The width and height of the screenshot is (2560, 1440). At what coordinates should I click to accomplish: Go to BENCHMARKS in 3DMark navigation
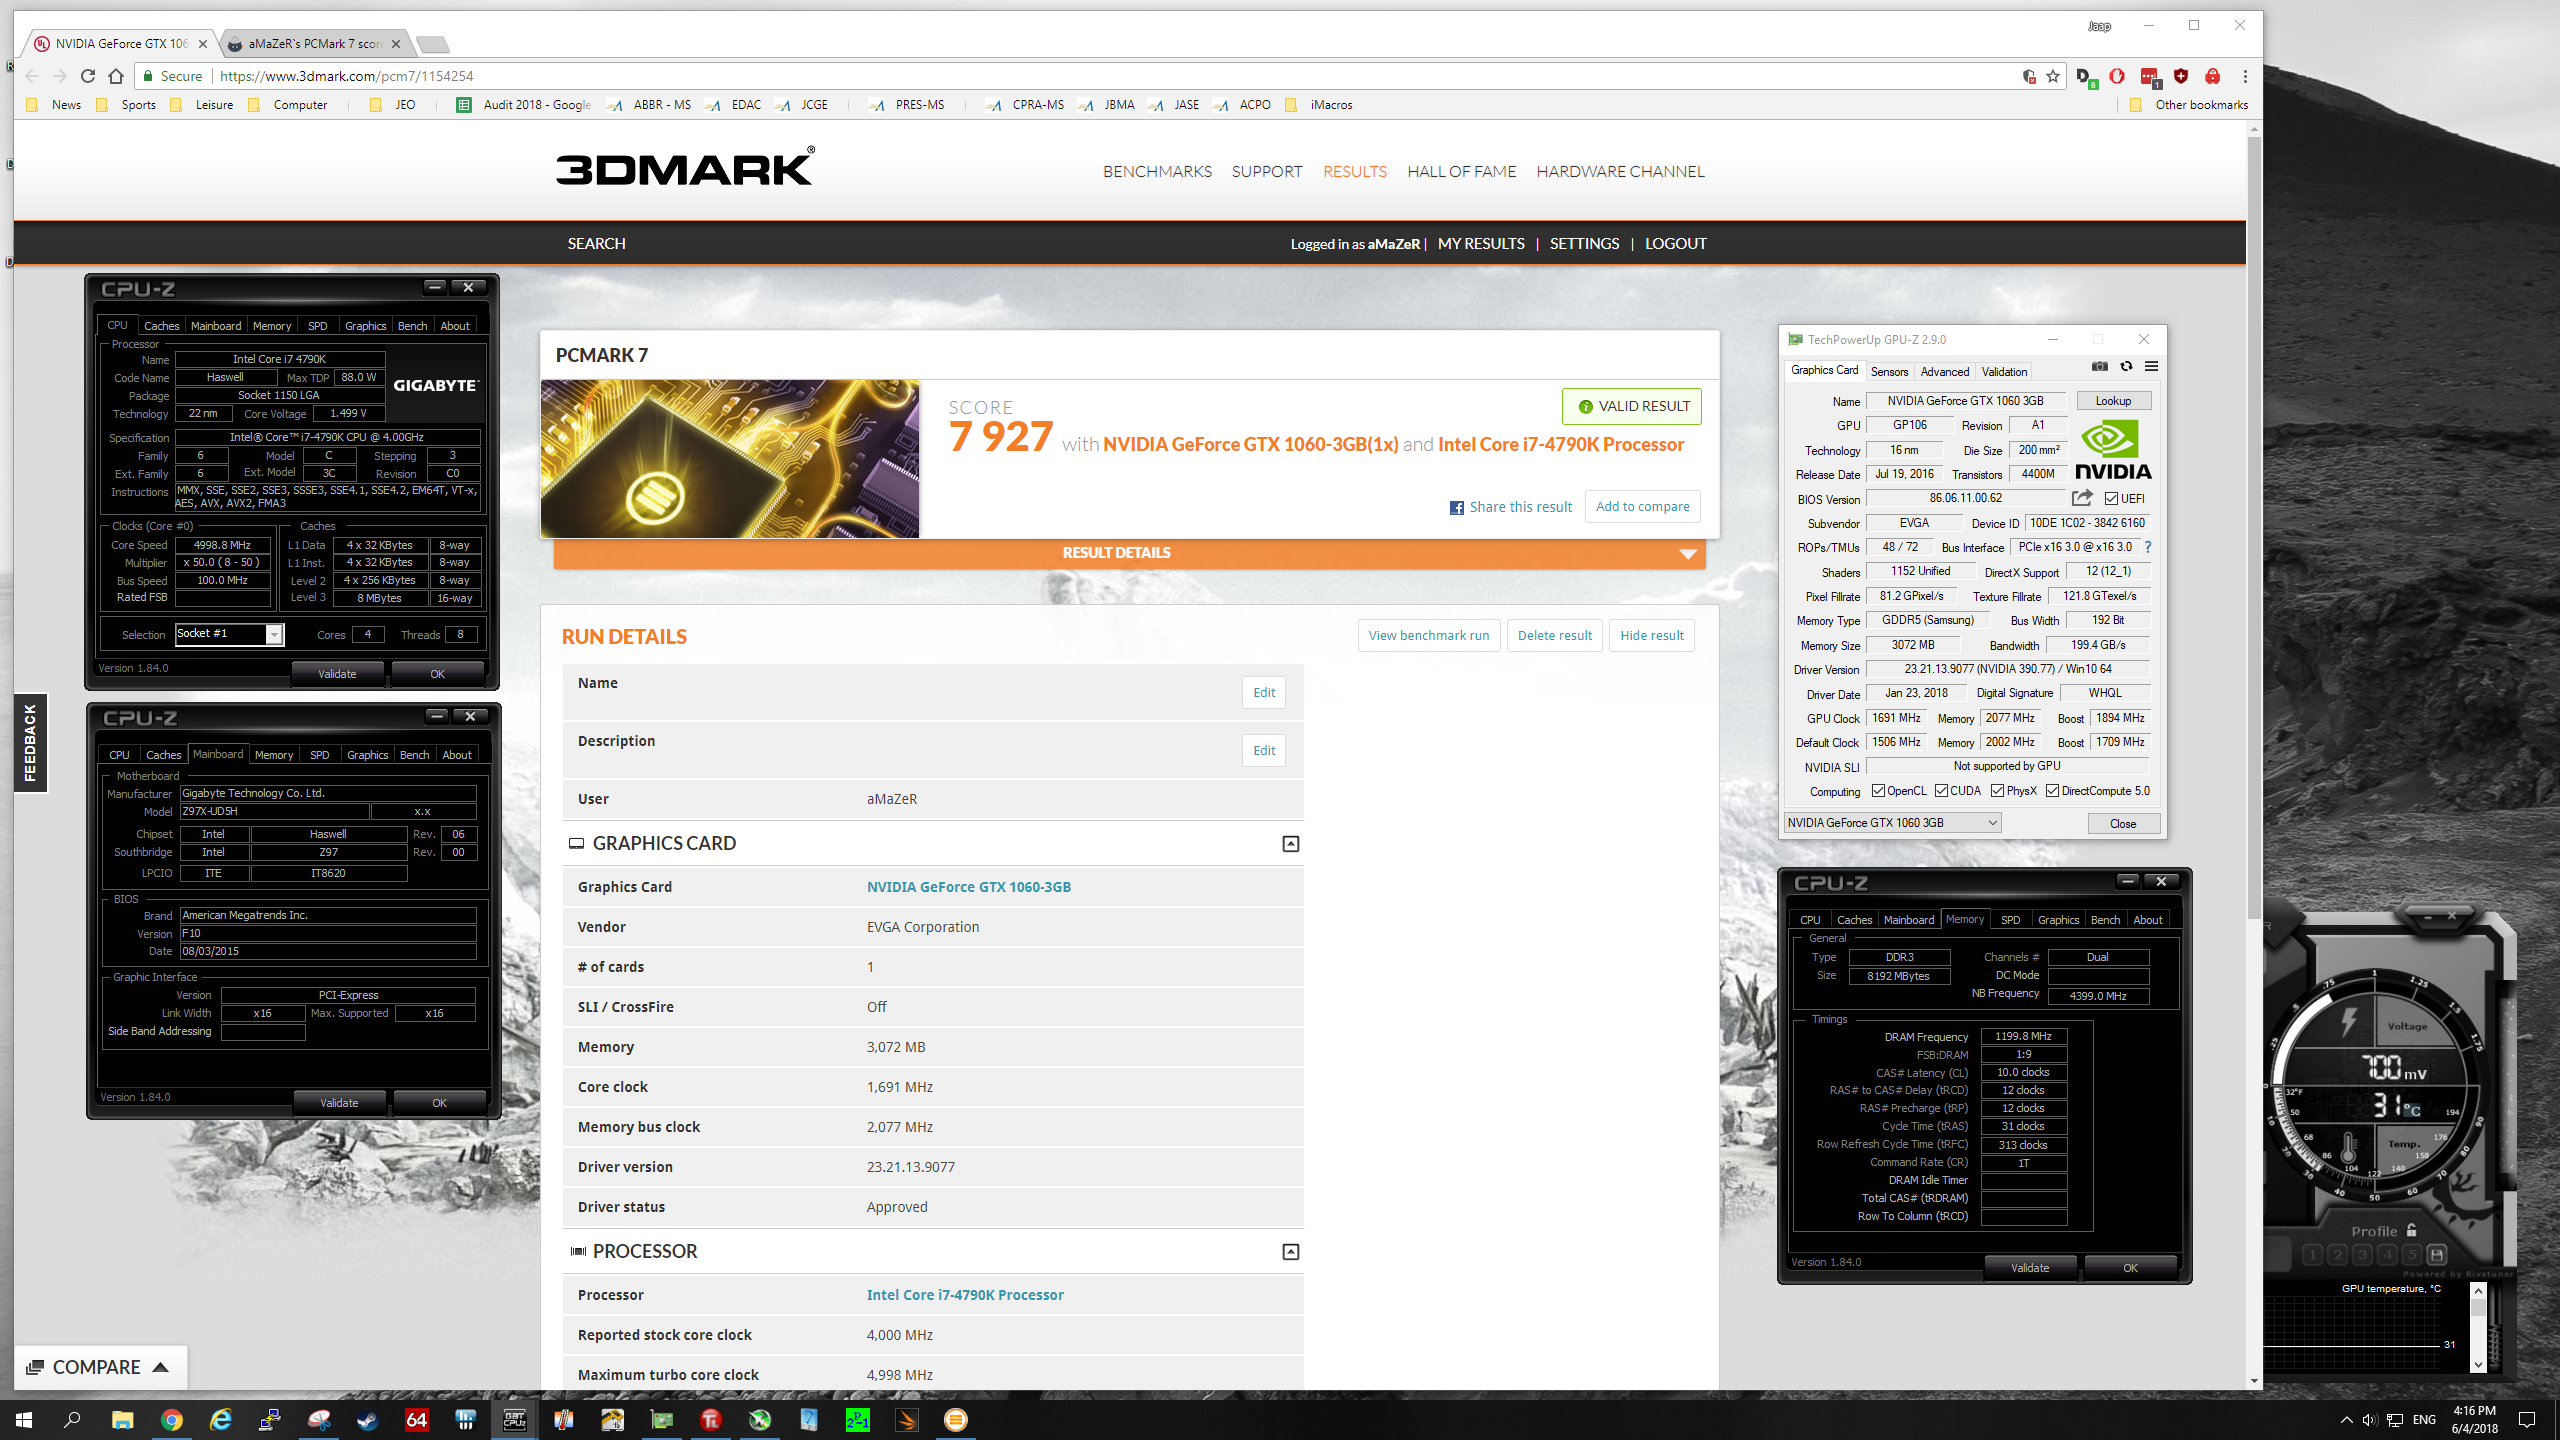point(1157,172)
